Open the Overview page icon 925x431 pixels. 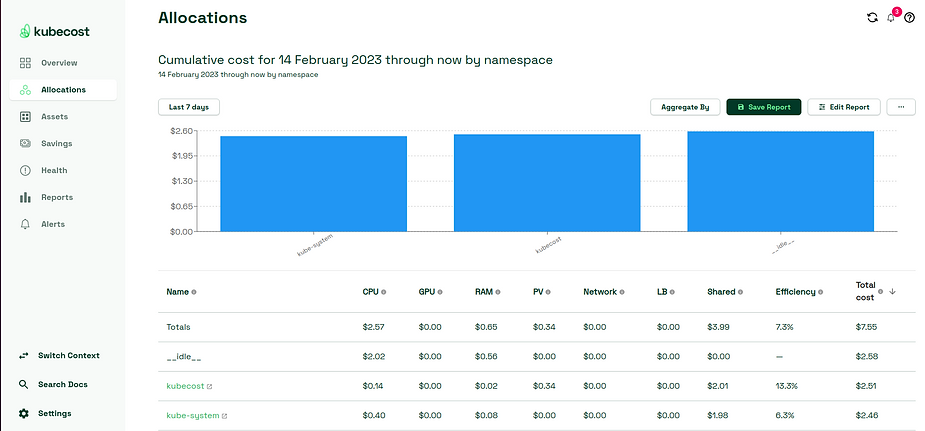coord(25,63)
